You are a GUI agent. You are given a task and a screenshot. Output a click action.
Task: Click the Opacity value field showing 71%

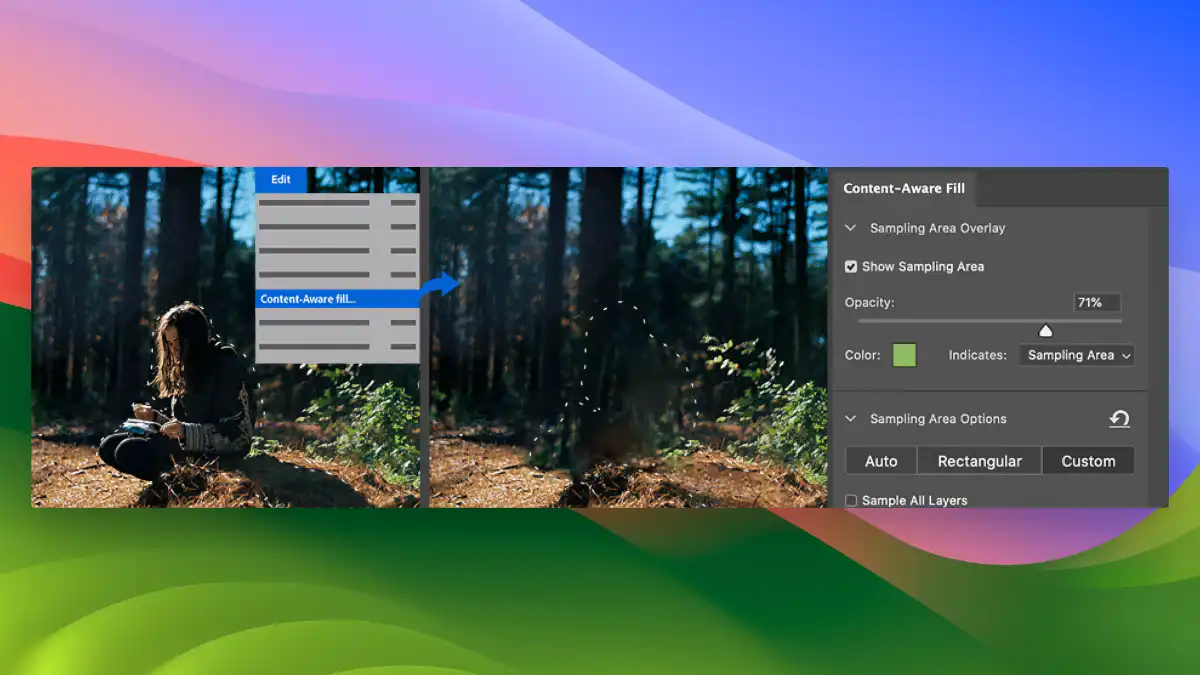pos(1097,302)
